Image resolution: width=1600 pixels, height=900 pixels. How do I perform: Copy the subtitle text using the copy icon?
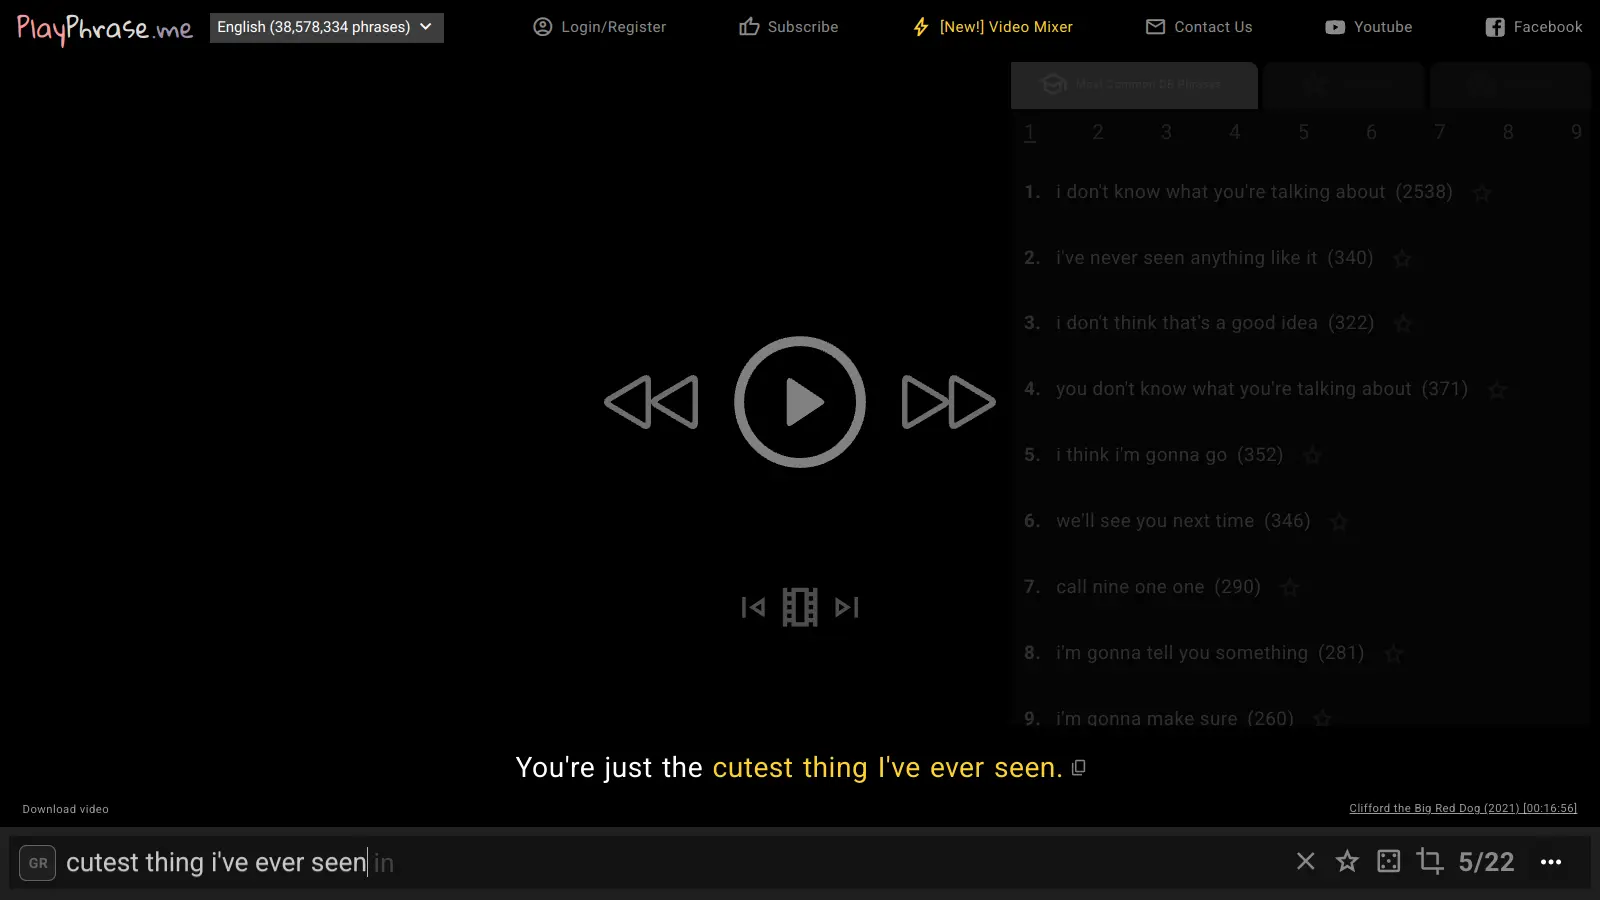1078,767
